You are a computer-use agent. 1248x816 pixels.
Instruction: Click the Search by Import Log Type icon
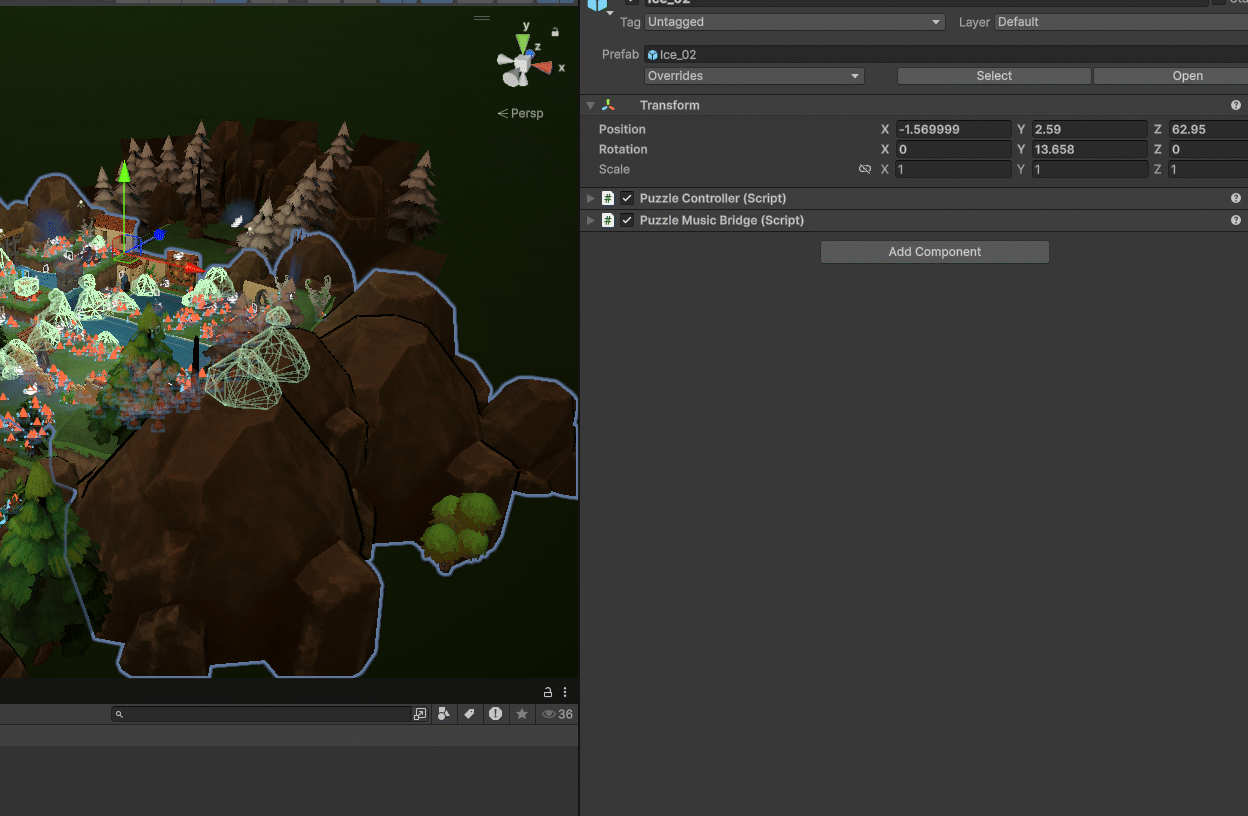(x=495, y=714)
